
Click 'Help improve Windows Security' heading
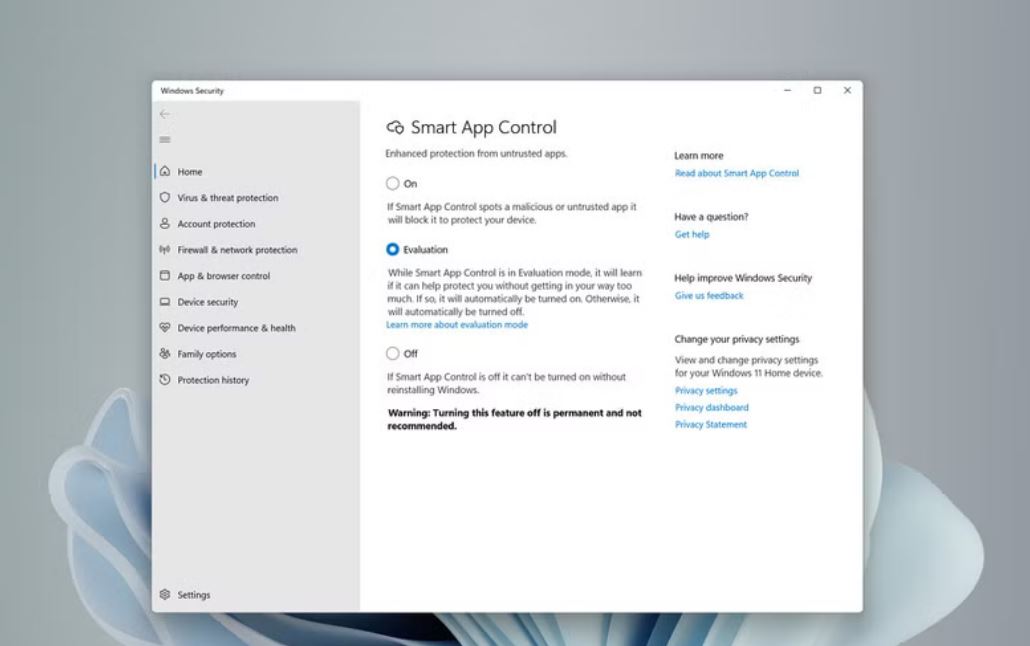(743, 278)
